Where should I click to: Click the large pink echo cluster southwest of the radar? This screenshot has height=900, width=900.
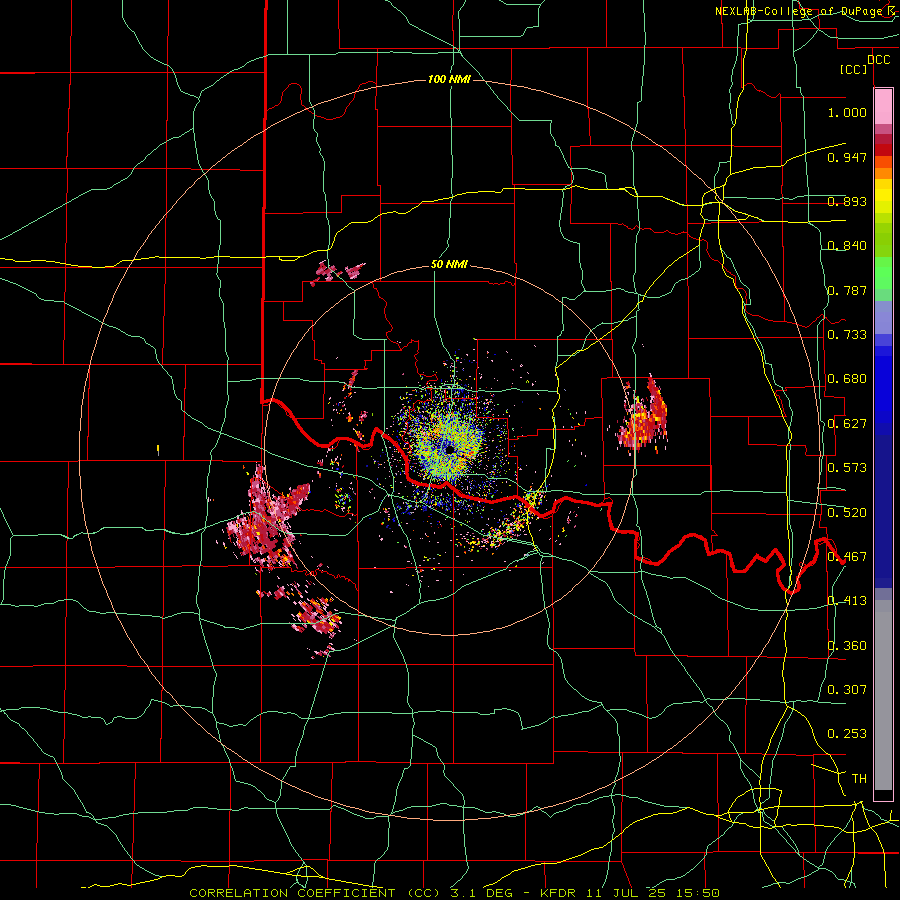pos(267,519)
